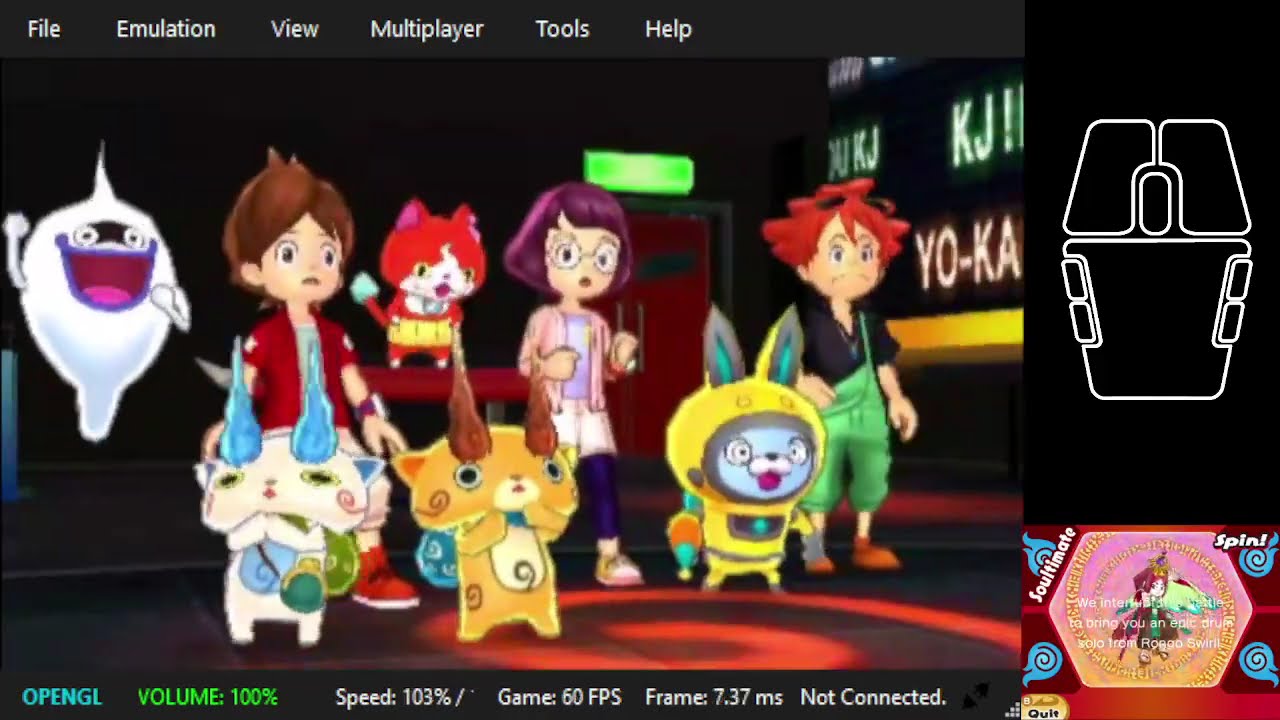Click the Not Connected multiplayer status
This screenshot has height=720, width=1280.
pyautogui.click(x=873, y=697)
